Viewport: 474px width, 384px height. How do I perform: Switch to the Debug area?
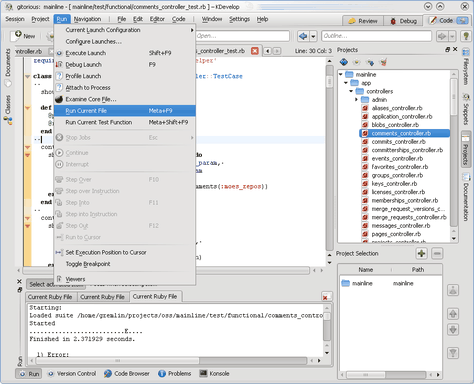pos(403,21)
